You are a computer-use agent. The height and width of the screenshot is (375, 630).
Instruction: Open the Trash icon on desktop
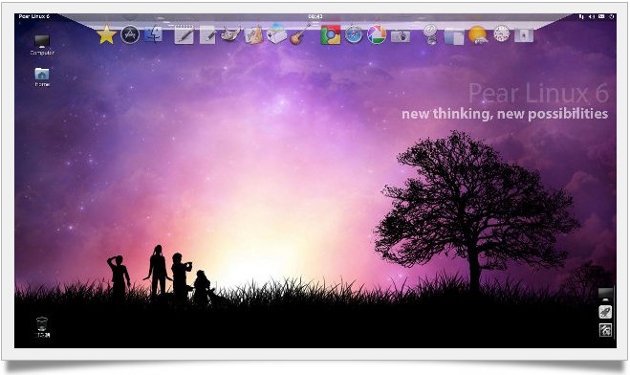click(x=42, y=327)
